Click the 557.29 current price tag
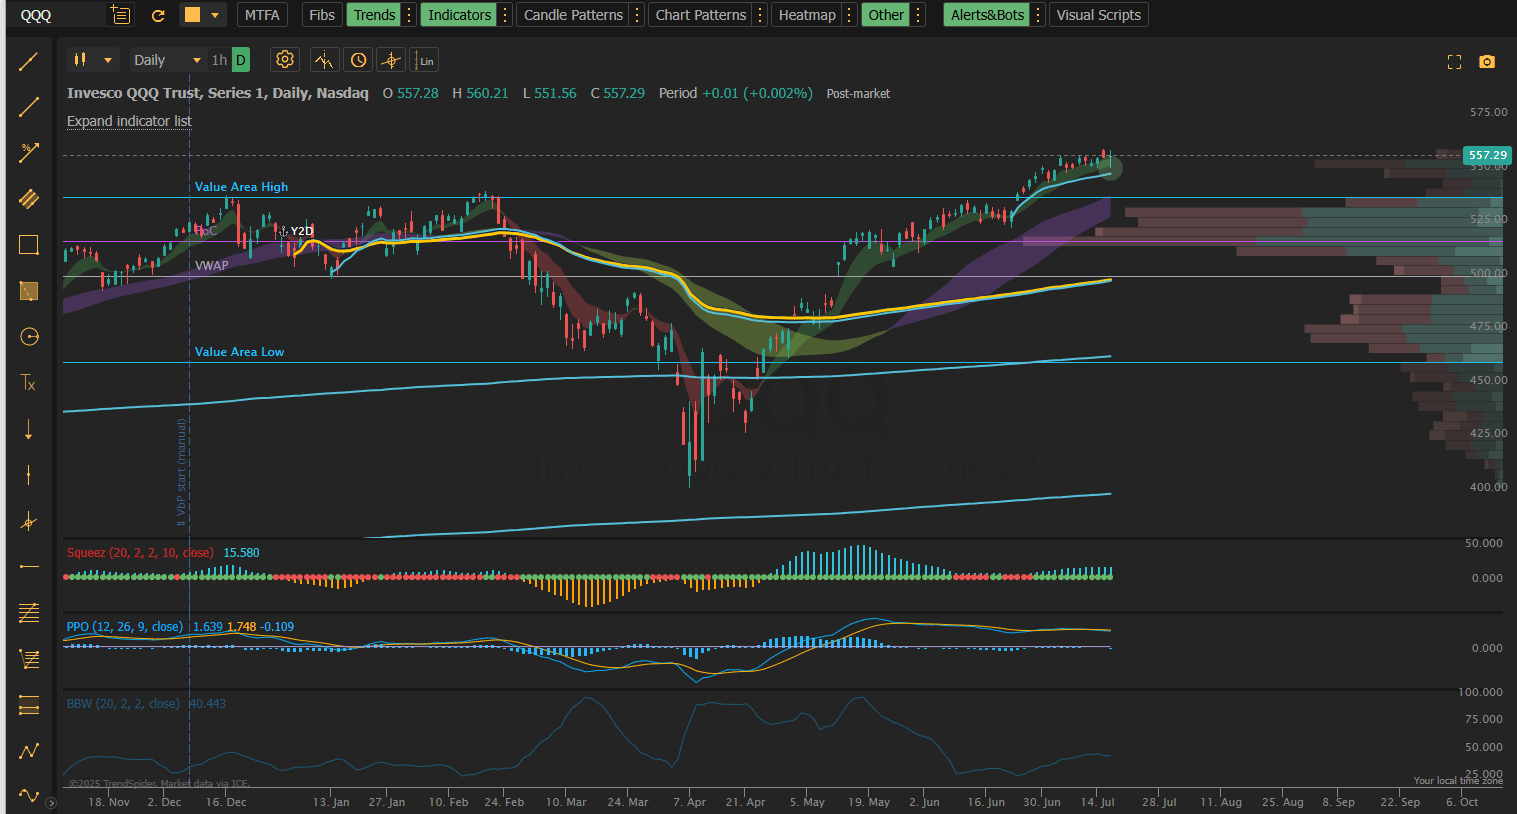1517x814 pixels. 1487,155
